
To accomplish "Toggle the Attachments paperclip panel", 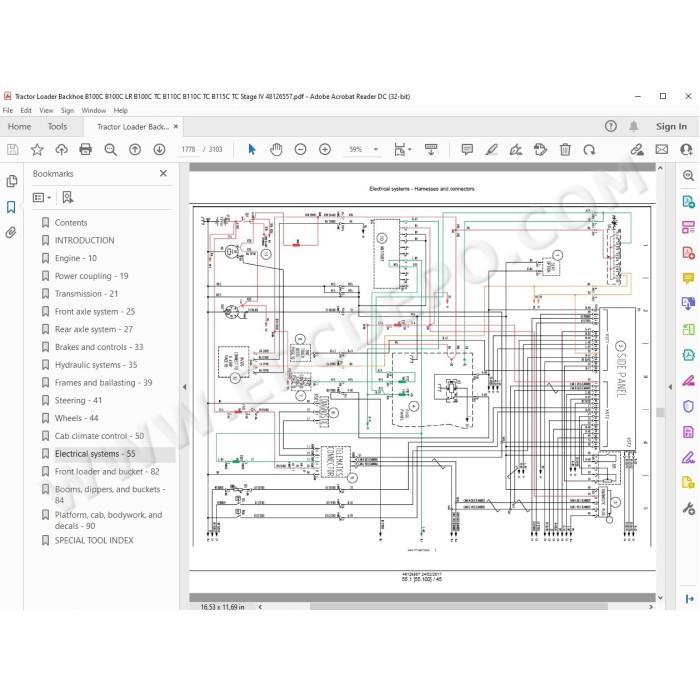I will click(x=11, y=232).
